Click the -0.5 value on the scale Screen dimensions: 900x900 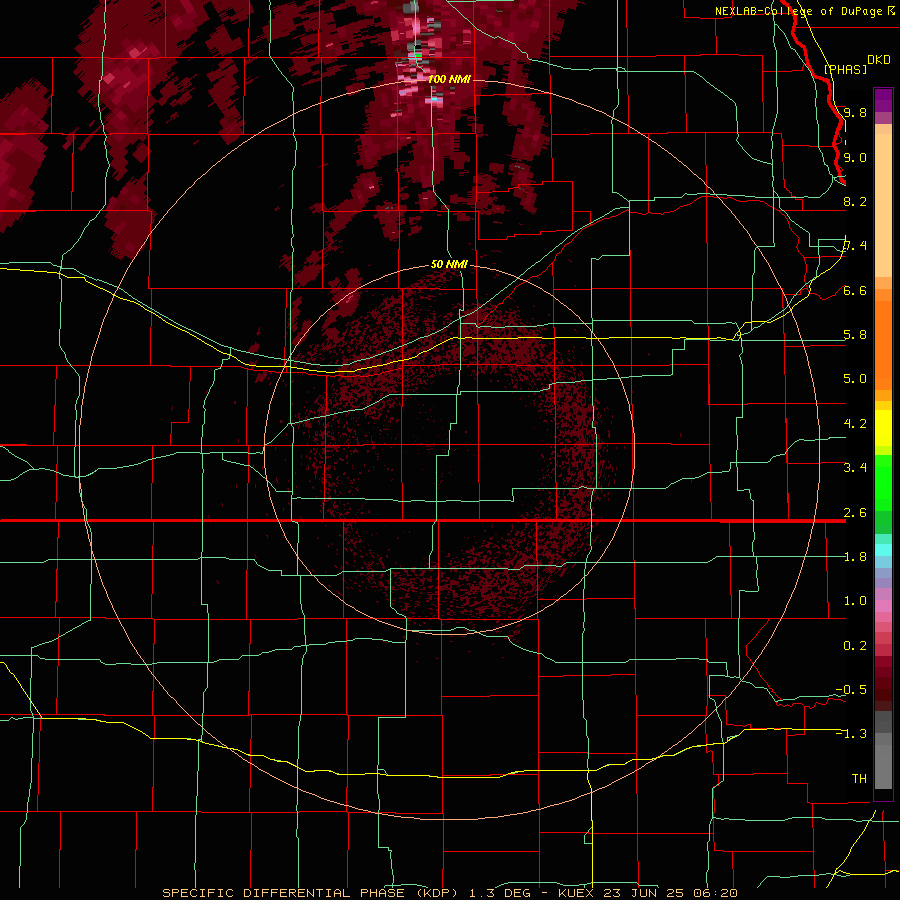(x=851, y=690)
